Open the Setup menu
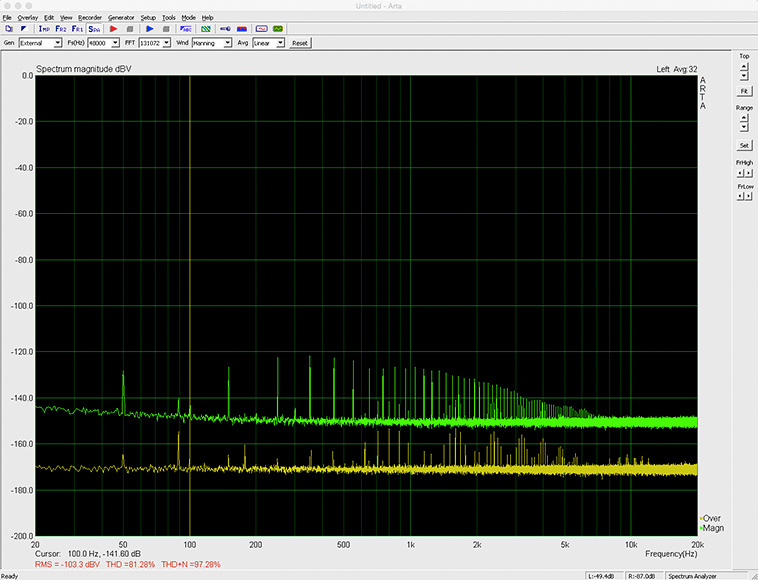758x580 pixels. (x=148, y=17)
